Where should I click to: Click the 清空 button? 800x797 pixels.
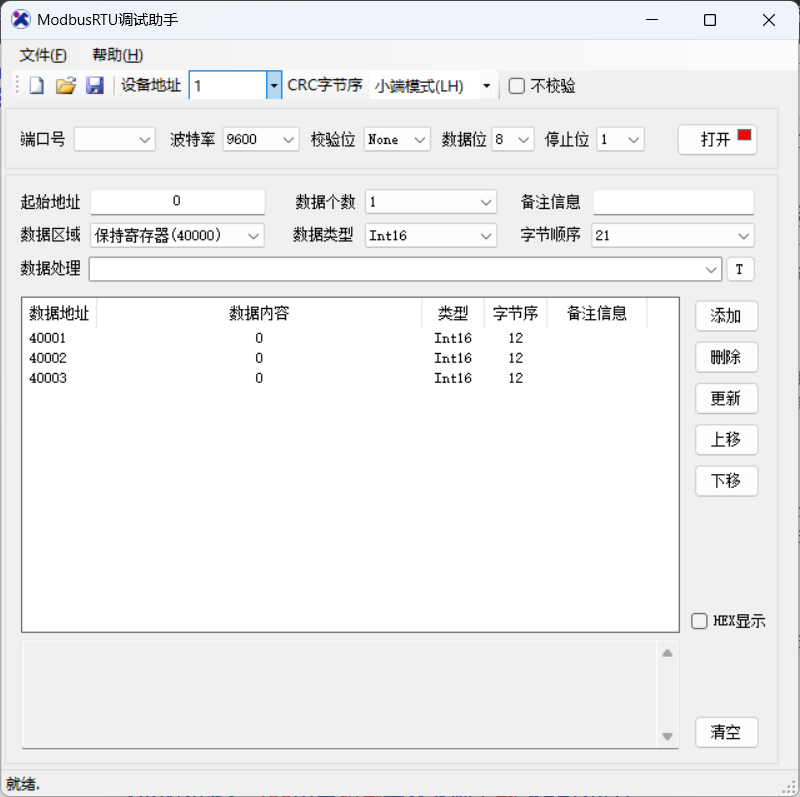pos(726,733)
